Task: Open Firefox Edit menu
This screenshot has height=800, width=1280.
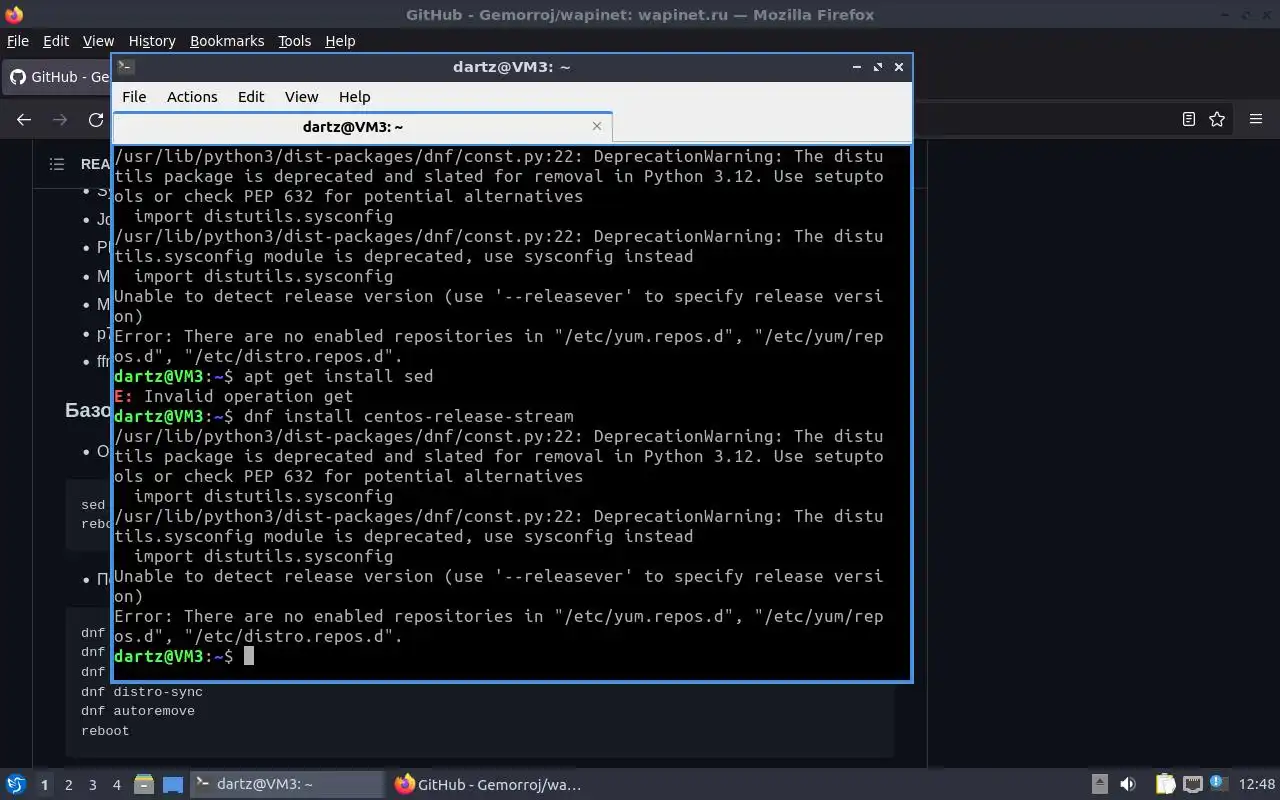Action: pos(56,41)
